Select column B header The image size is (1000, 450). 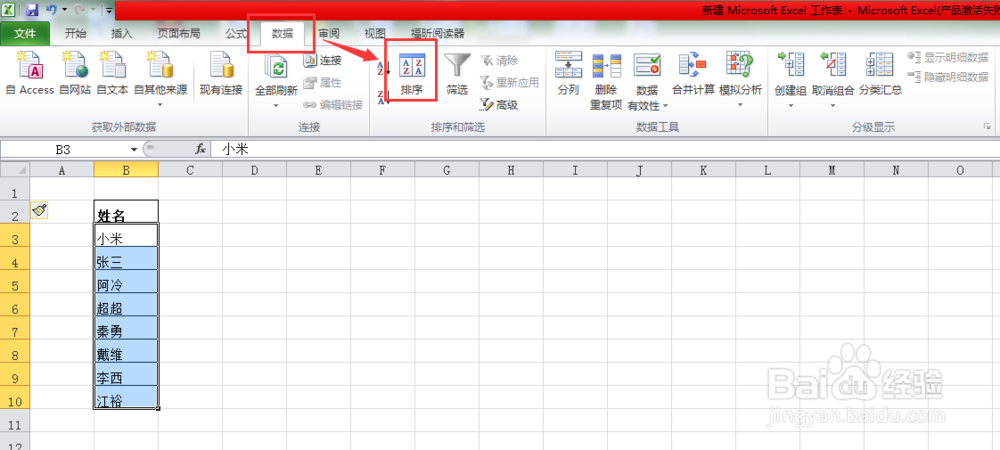(126, 170)
